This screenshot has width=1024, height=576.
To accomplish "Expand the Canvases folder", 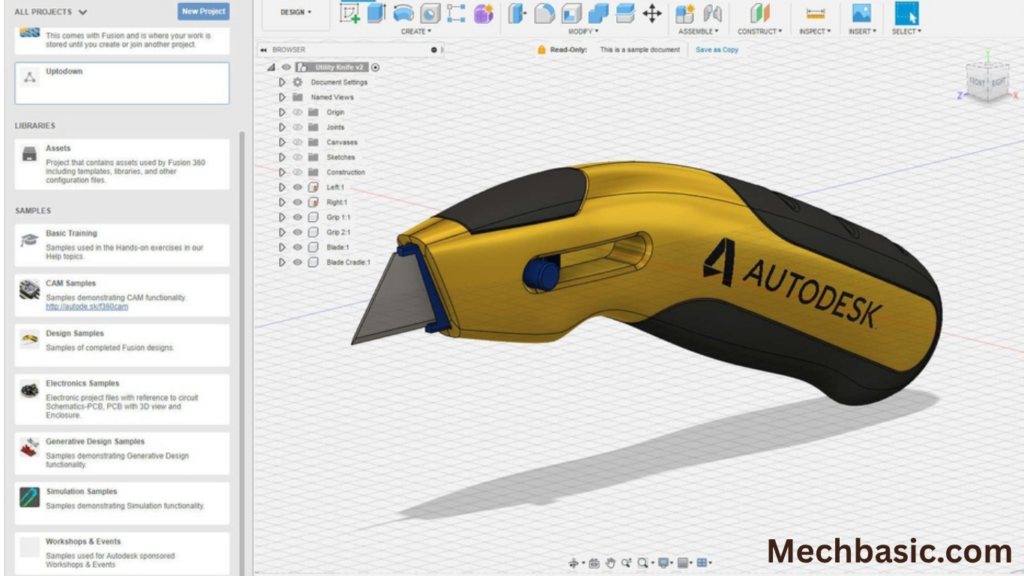I will tap(282, 142).
